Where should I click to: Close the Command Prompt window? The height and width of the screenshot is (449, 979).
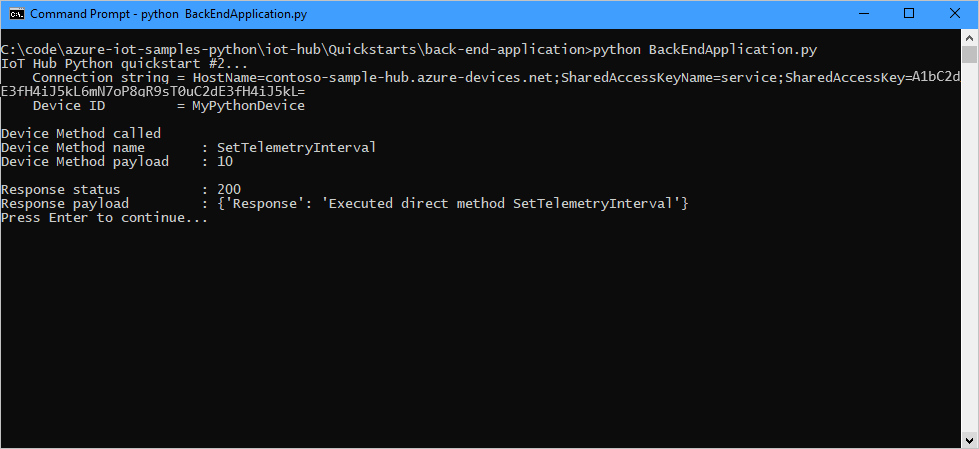click(954, 15)
